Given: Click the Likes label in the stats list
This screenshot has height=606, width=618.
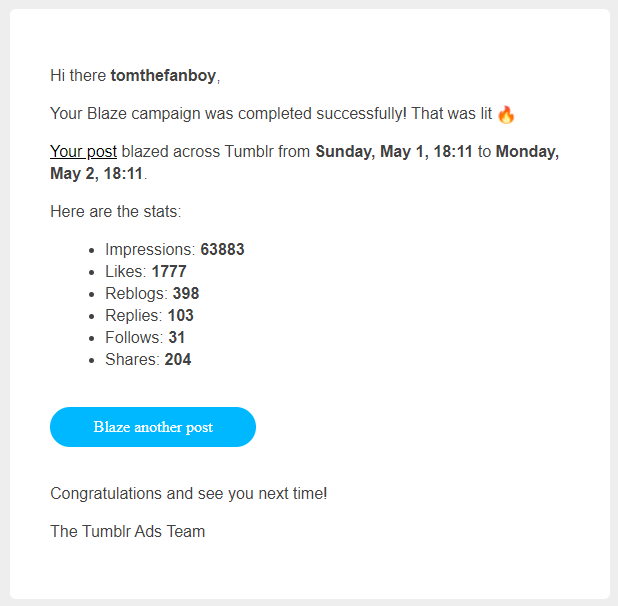Looking at the screenshot, I should [x=126, y=272].
